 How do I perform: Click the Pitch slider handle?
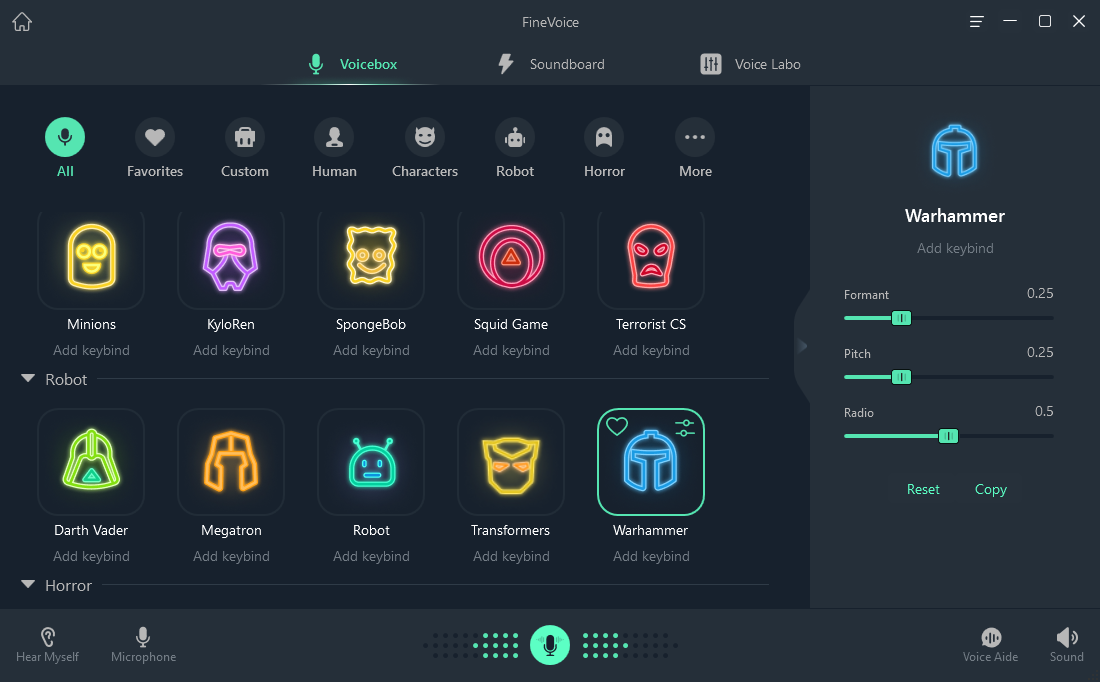[x=901, y=377]
